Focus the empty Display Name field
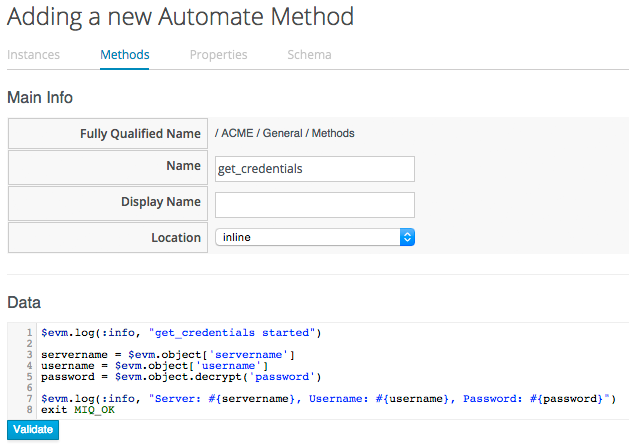Viewport: 629px width, 446px height. 314,204
